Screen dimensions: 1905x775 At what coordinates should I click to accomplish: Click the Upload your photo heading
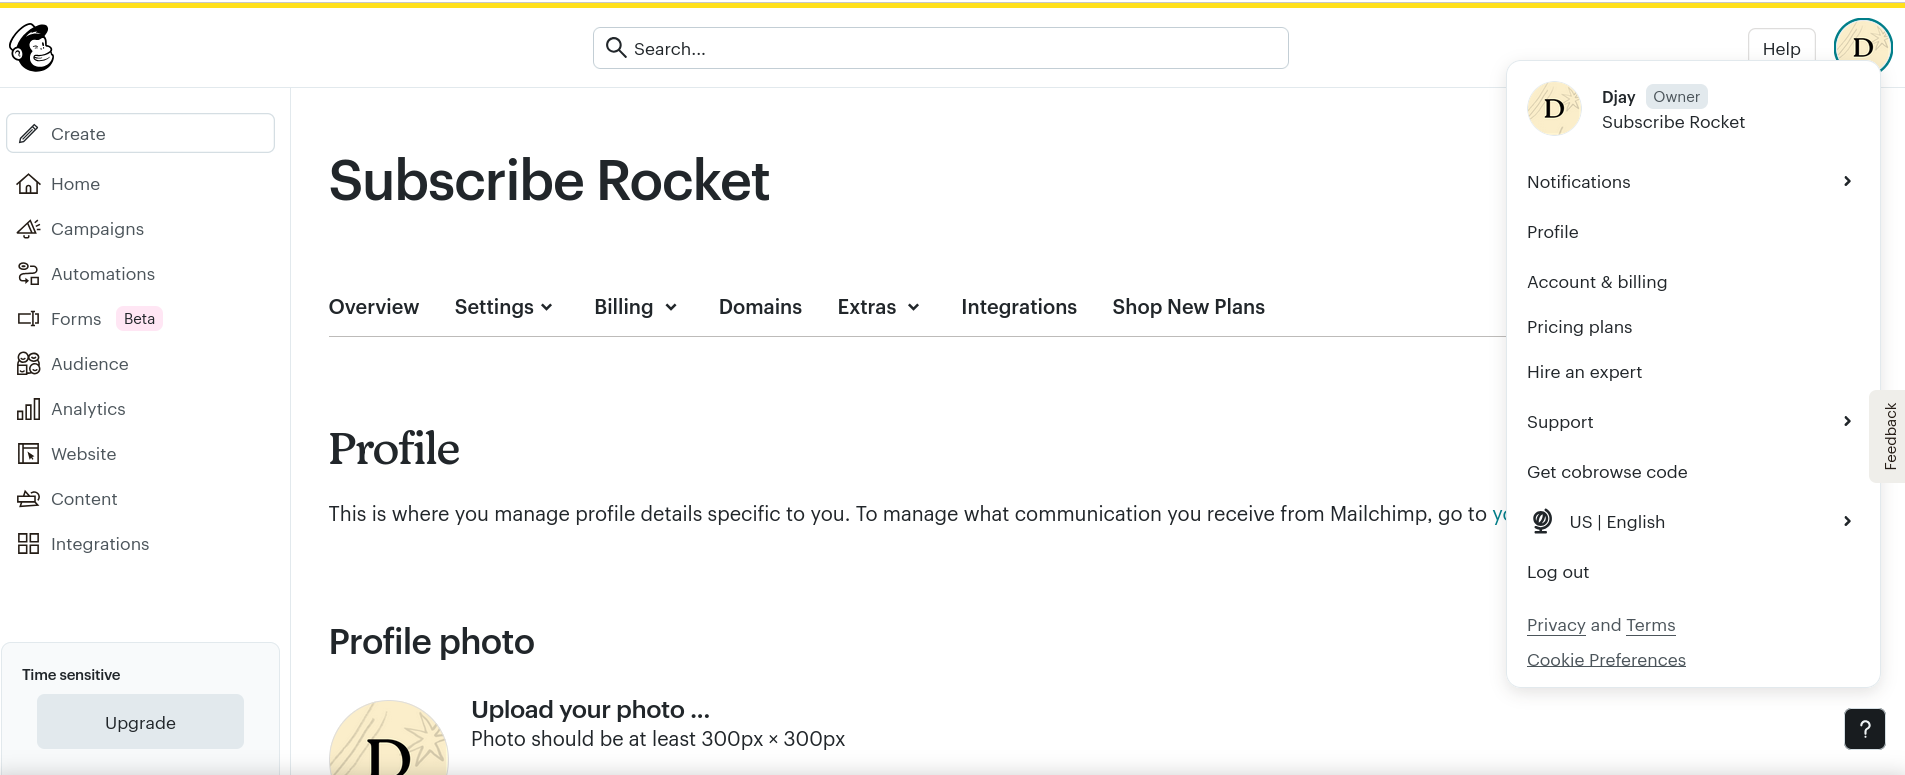590,709
